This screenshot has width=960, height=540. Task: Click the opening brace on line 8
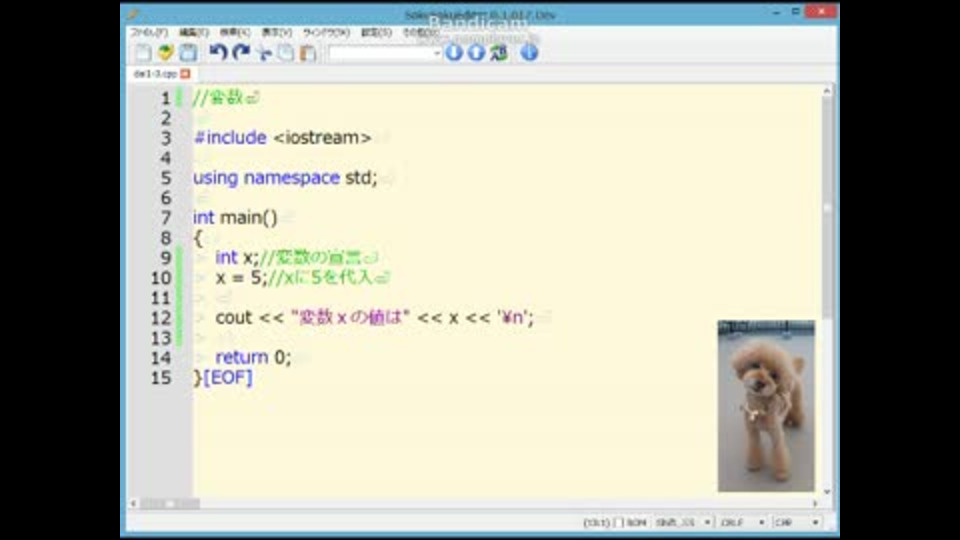(x=197, y=238)
